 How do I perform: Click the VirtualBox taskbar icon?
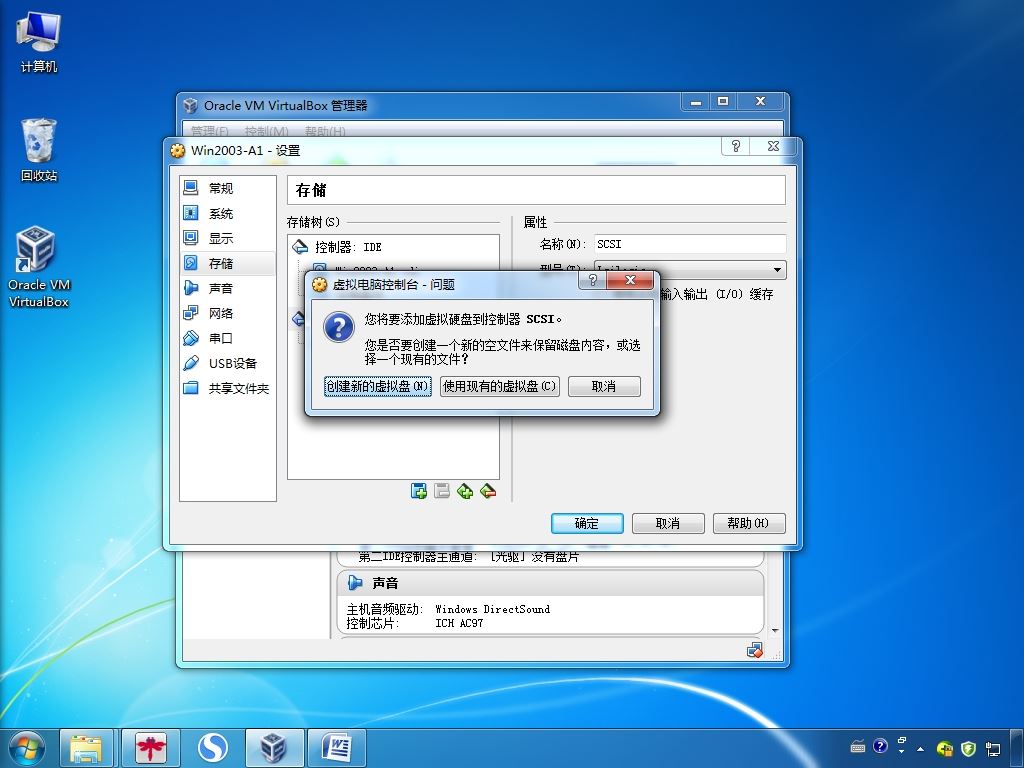[x=274, y=748]
